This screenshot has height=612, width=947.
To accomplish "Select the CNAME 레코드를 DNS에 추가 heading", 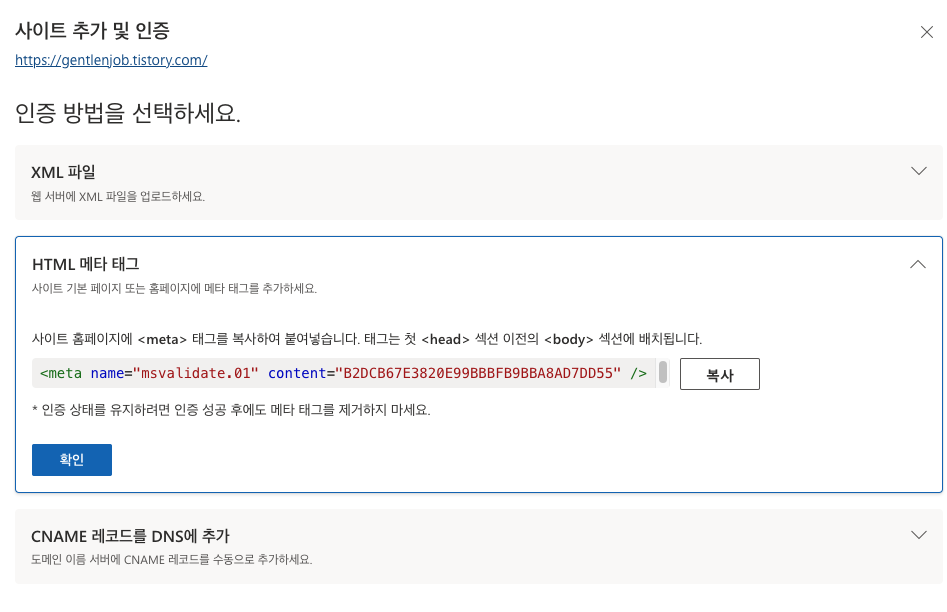I will 130,536.
